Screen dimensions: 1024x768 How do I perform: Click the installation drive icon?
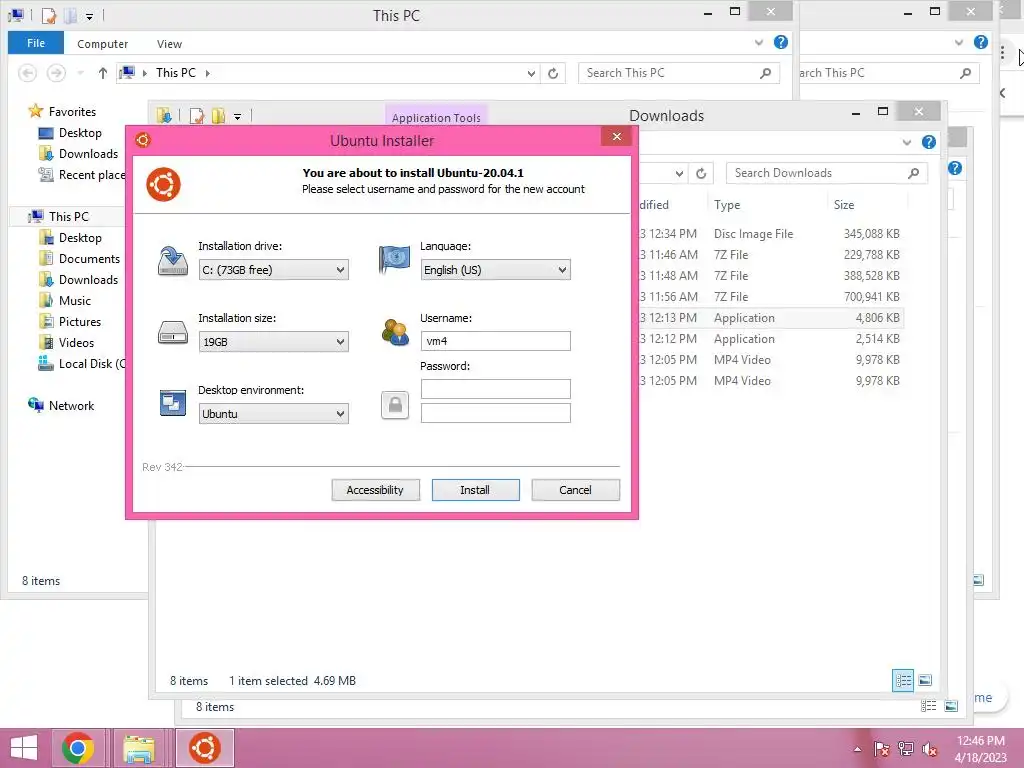[173, 261]
